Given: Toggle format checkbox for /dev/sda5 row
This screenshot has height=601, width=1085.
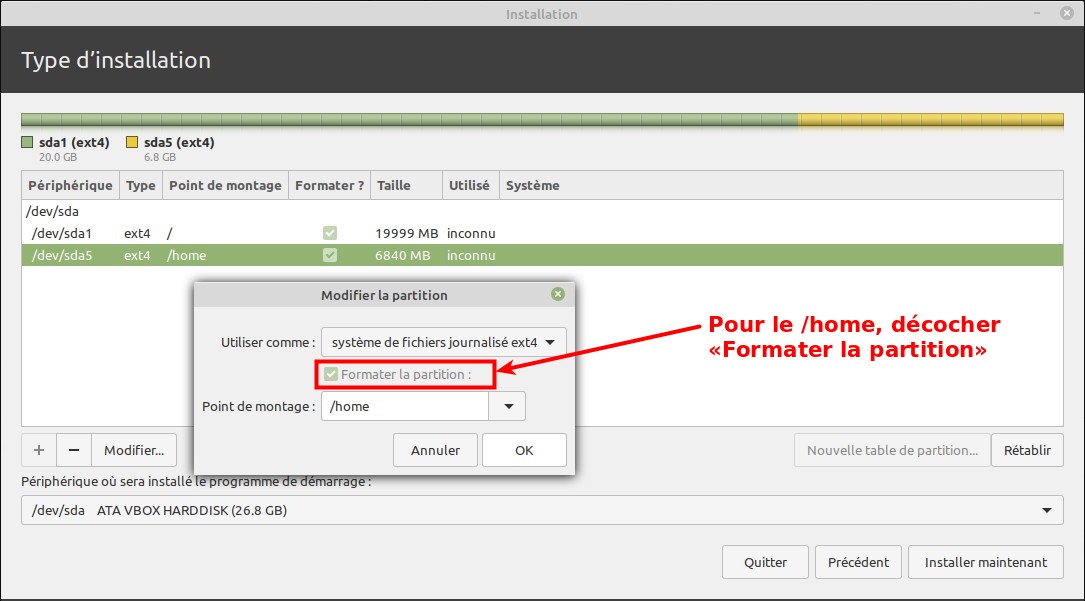Looking at the screenshot, I should pos(330,255).
